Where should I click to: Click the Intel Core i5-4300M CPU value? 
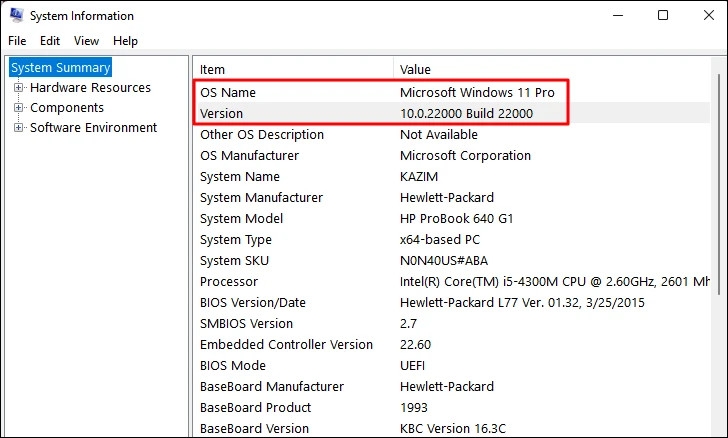tap(555, 281)
